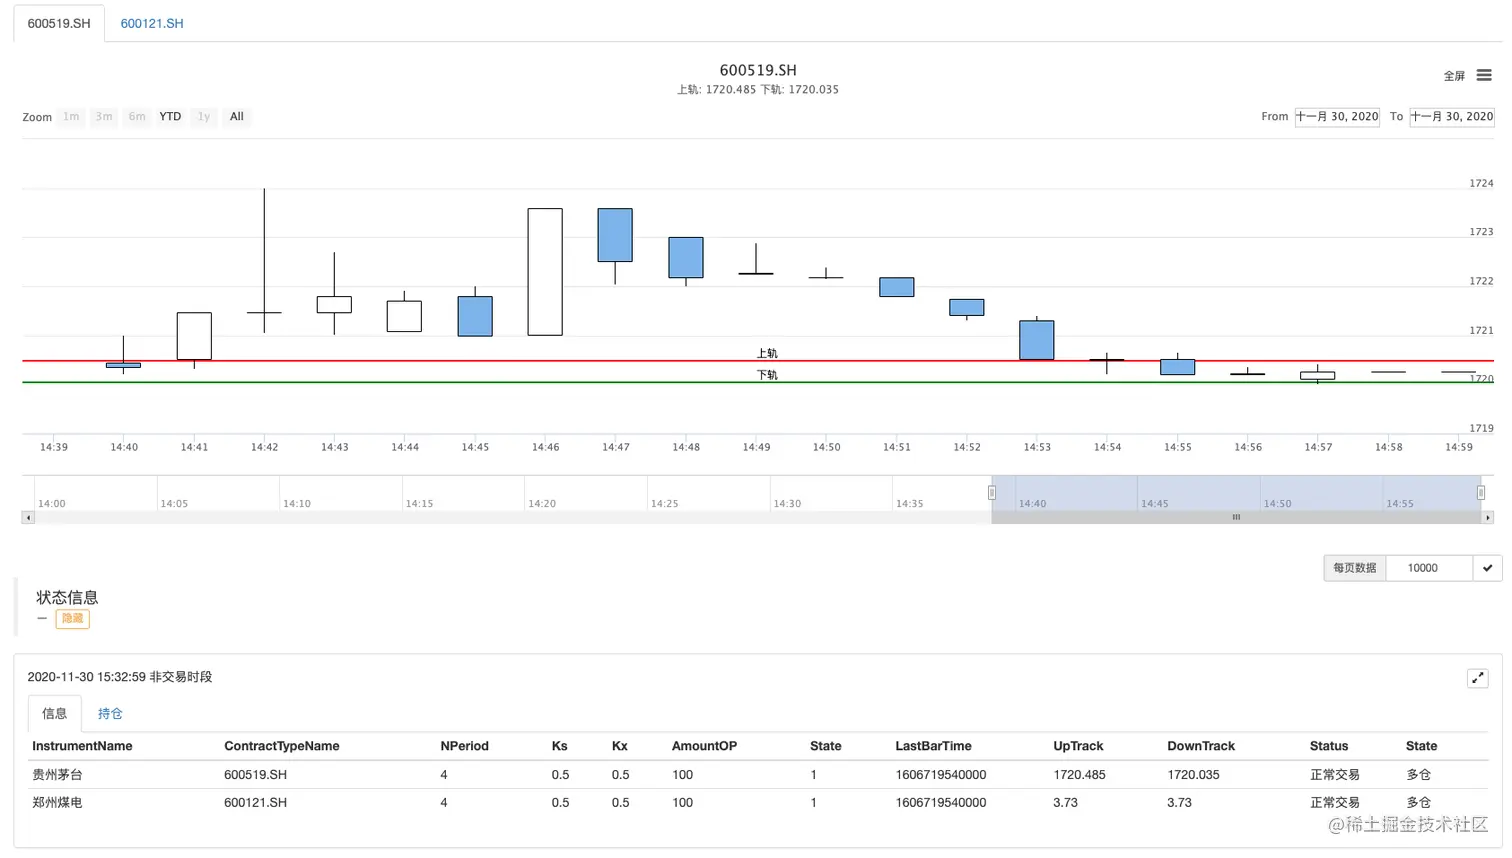Click the 14:47 blue candlestick
Image resolution: width=1512 pixels, height=858 pixels.
point(615,235)
